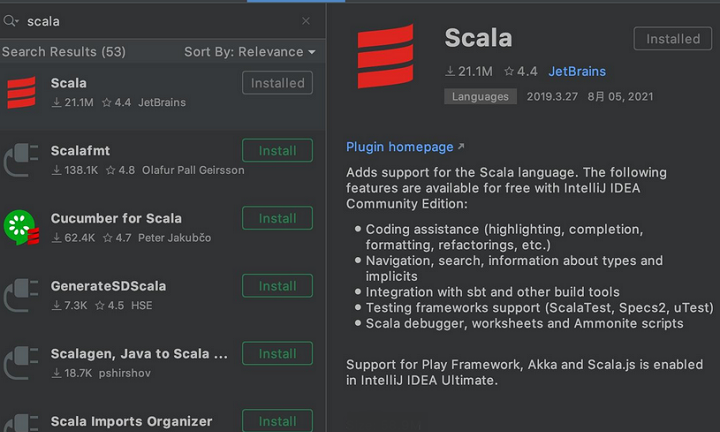Click Scala title in details panel
This screenshot has height=432, width=720.
[478, 38]
